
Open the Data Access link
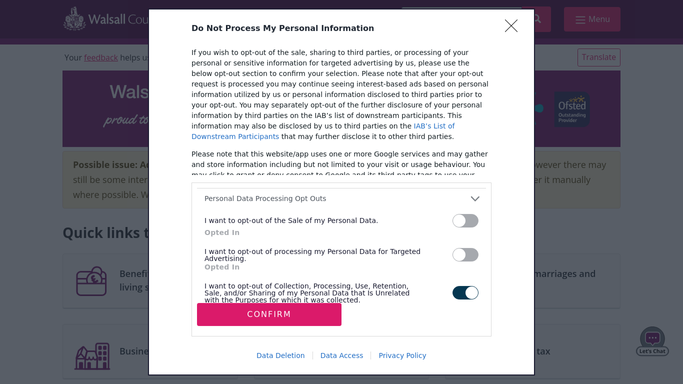(x=342, y=355)
